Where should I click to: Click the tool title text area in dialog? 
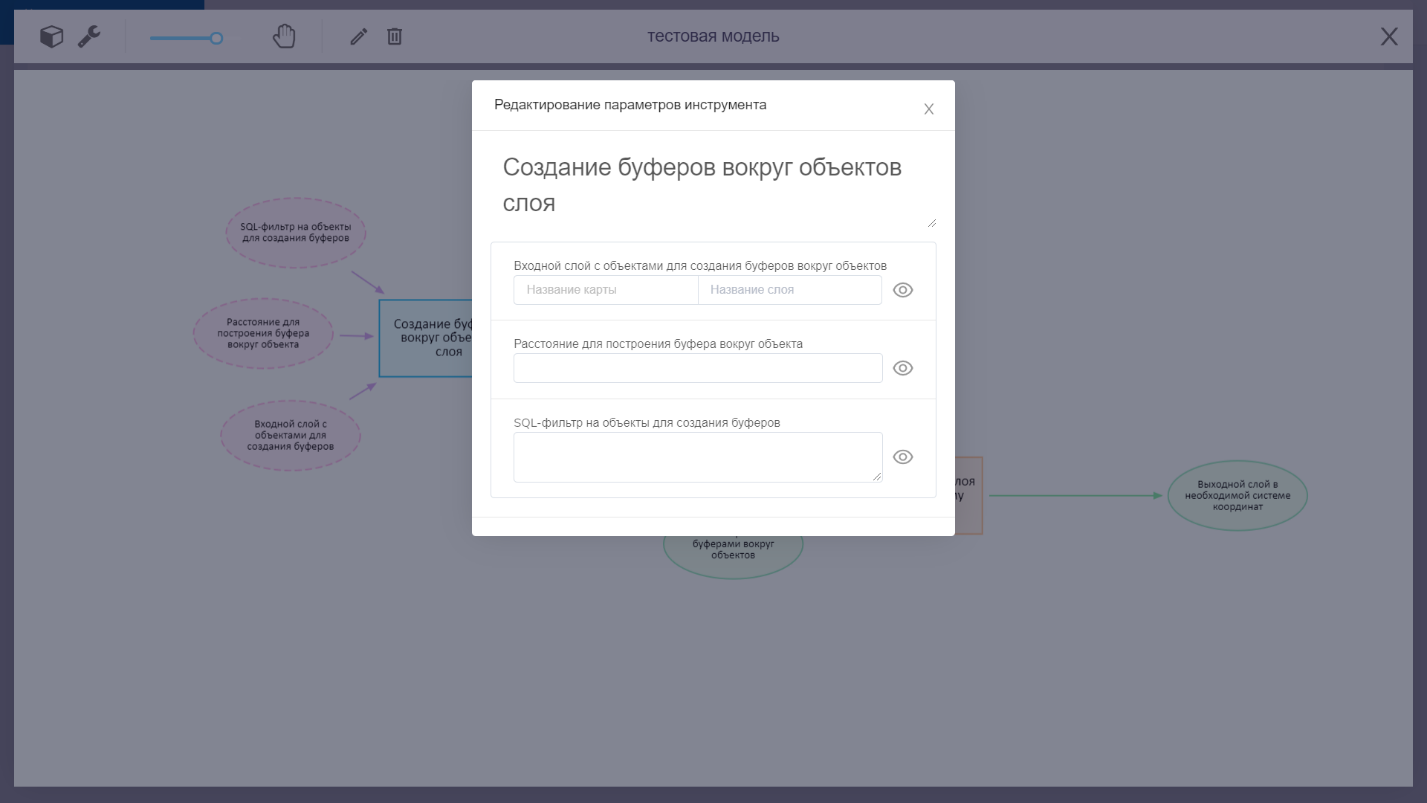pyautogui.click(x=713, y=185)
